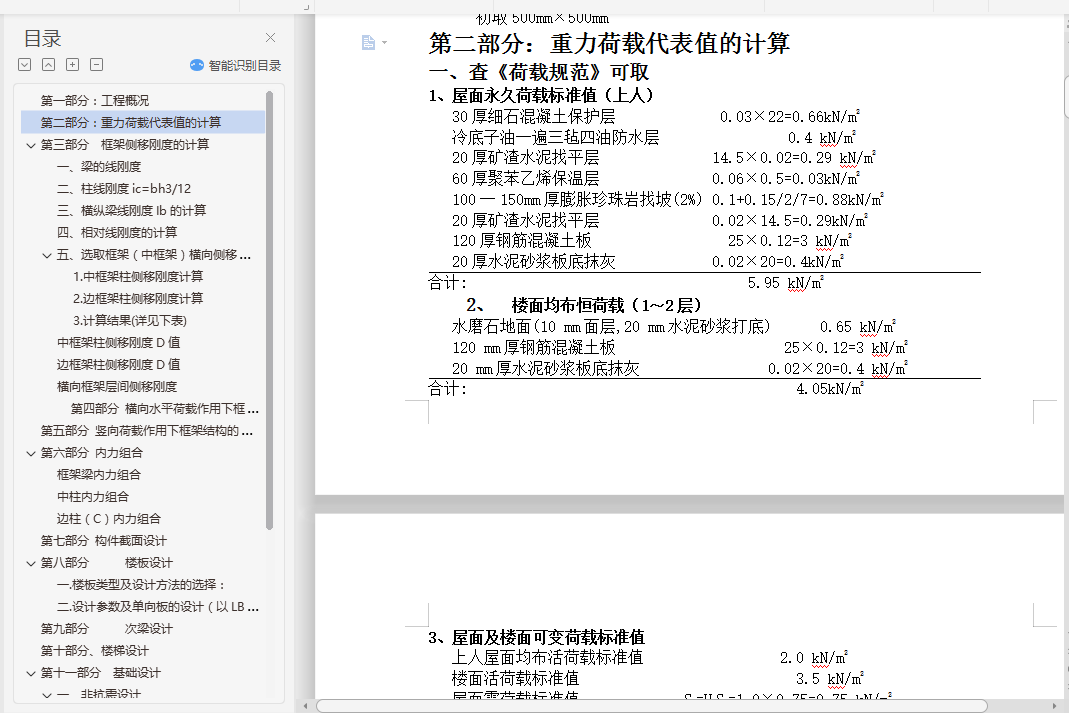The height and width of the screenshot is (713, 1069).
Task: Click the minus box icon under 目录
Action: point(97,65)
